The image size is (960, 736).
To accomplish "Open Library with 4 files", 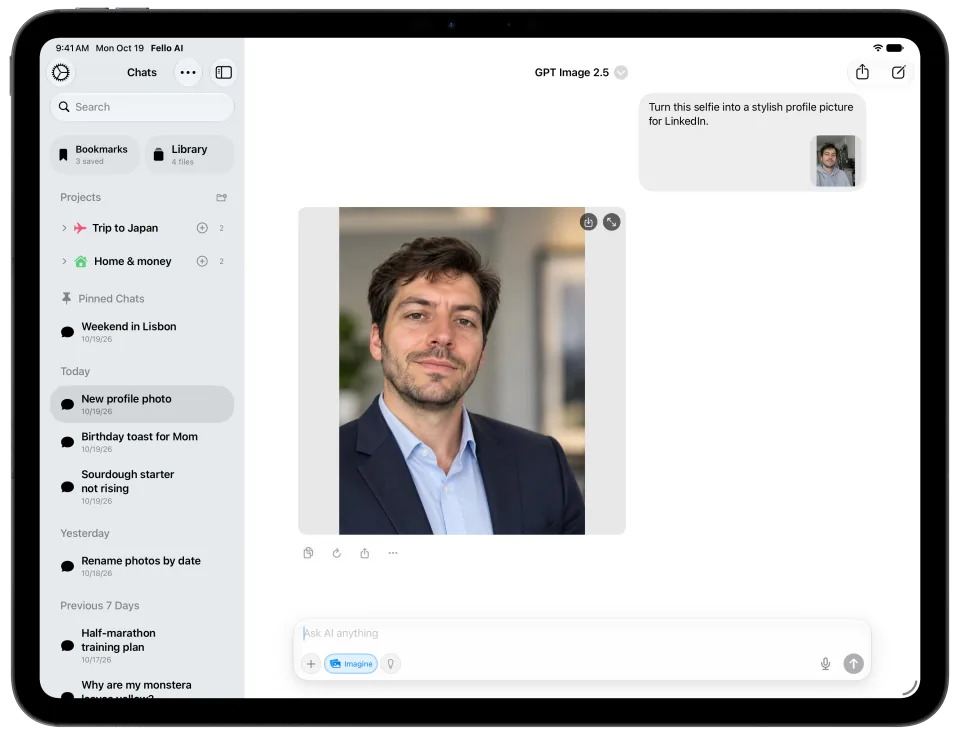I will (x=189, y=155).
